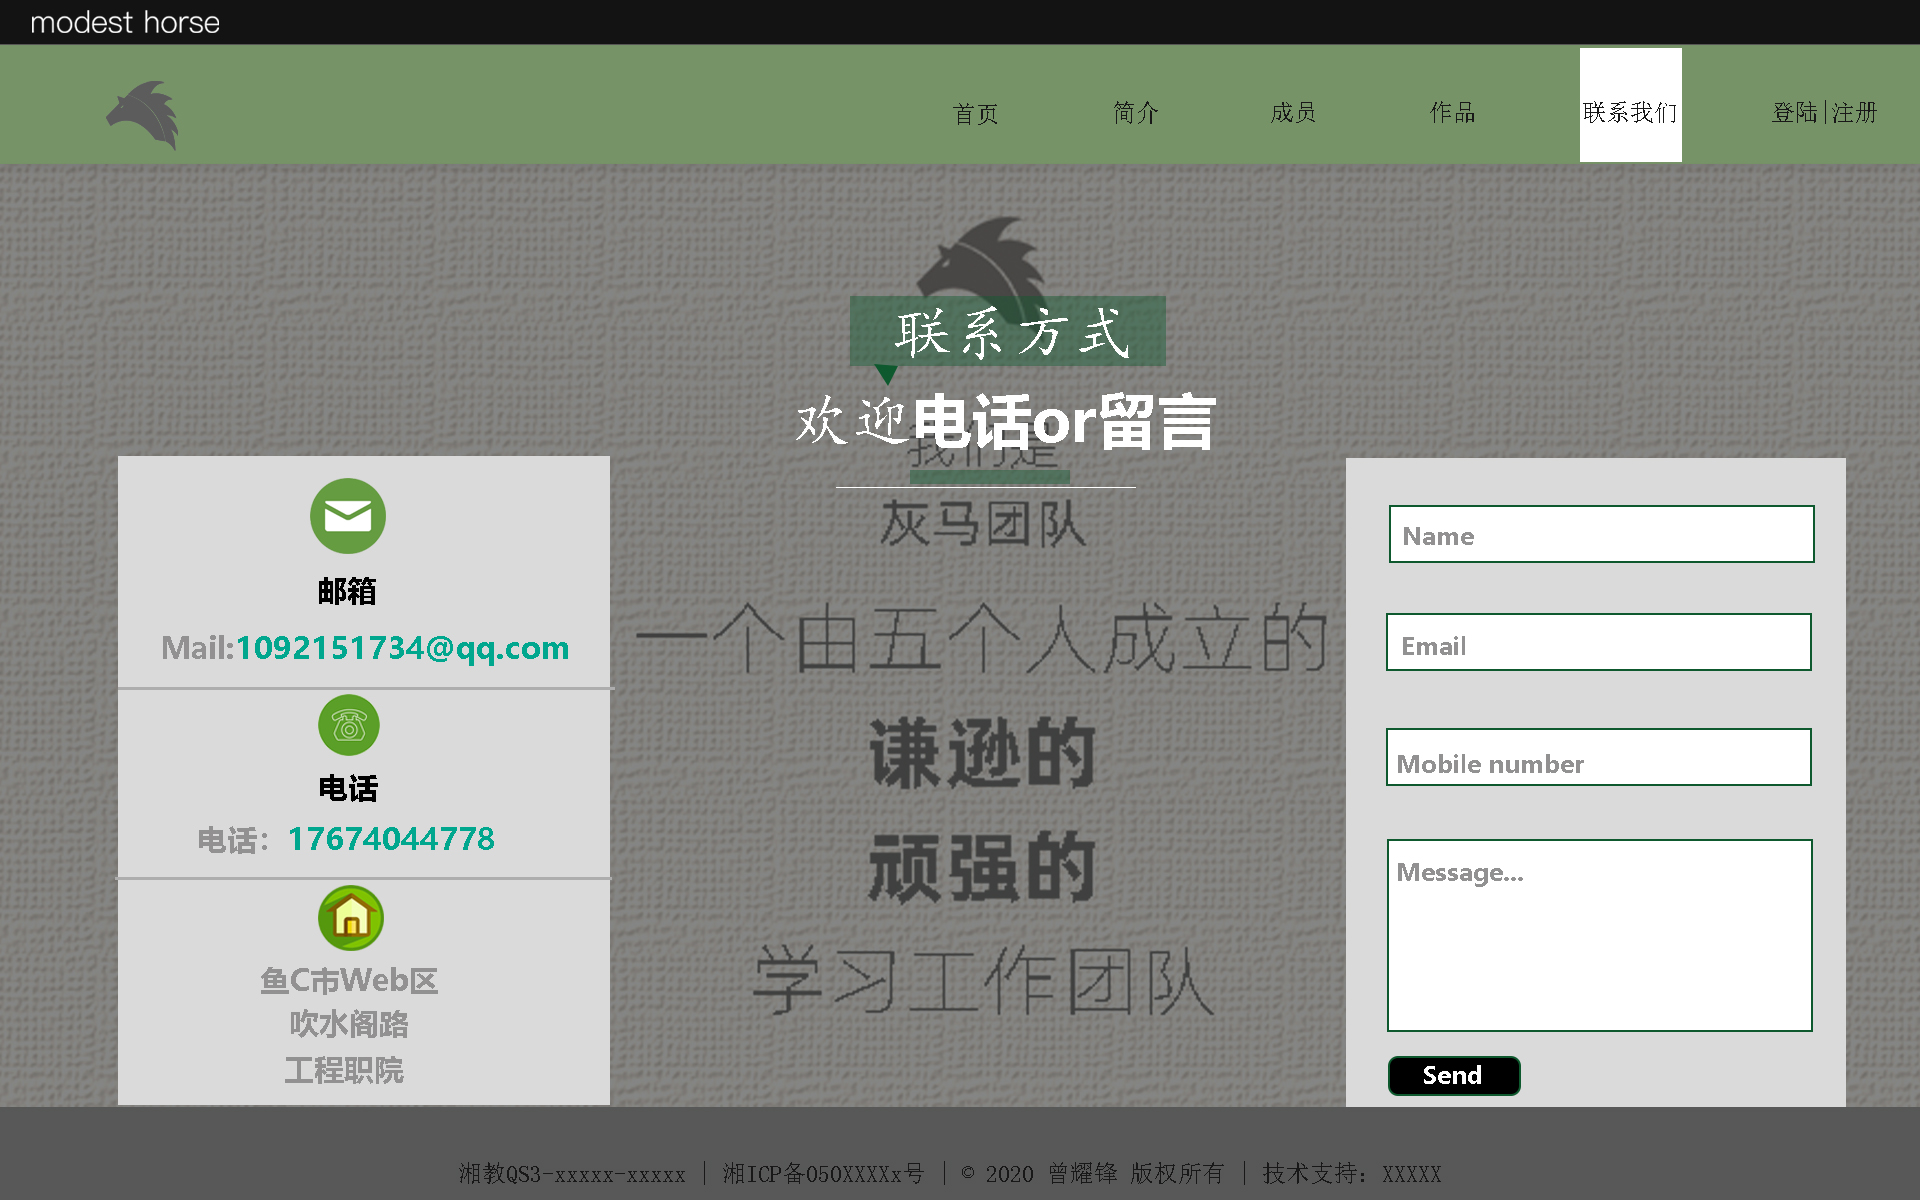The height and width of the screenshot is (1200, 1920).
Task: Open the 首页 home menu item
Action: click(975, 113)
